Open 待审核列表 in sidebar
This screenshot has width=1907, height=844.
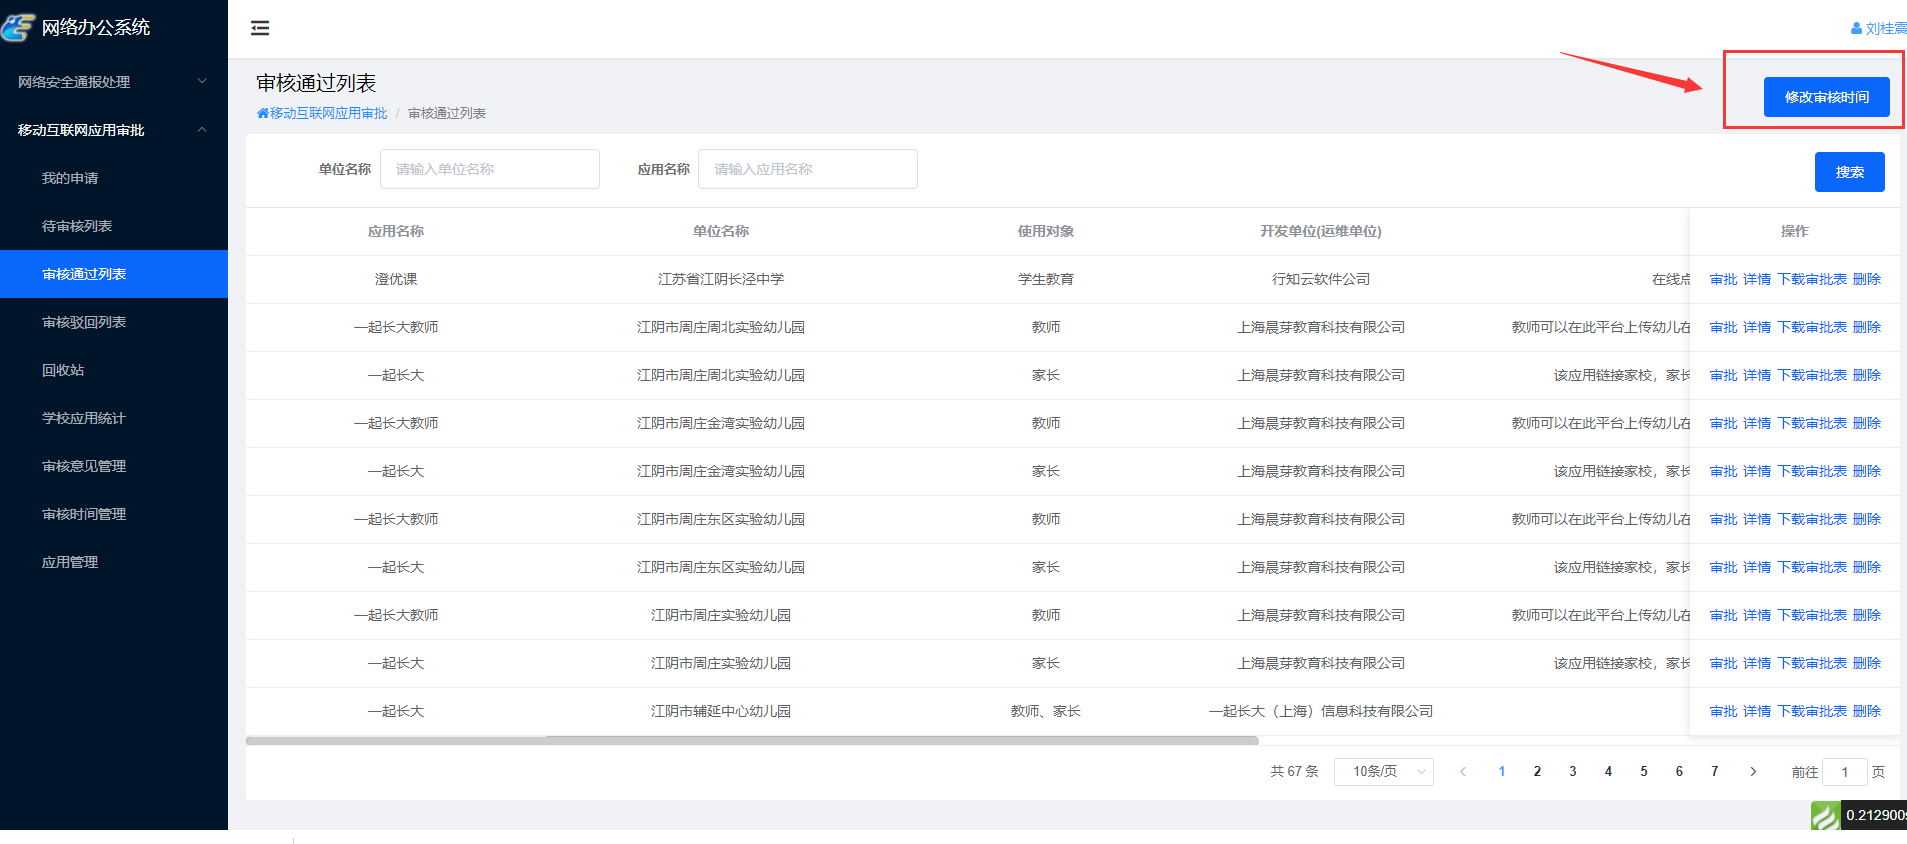77,226
